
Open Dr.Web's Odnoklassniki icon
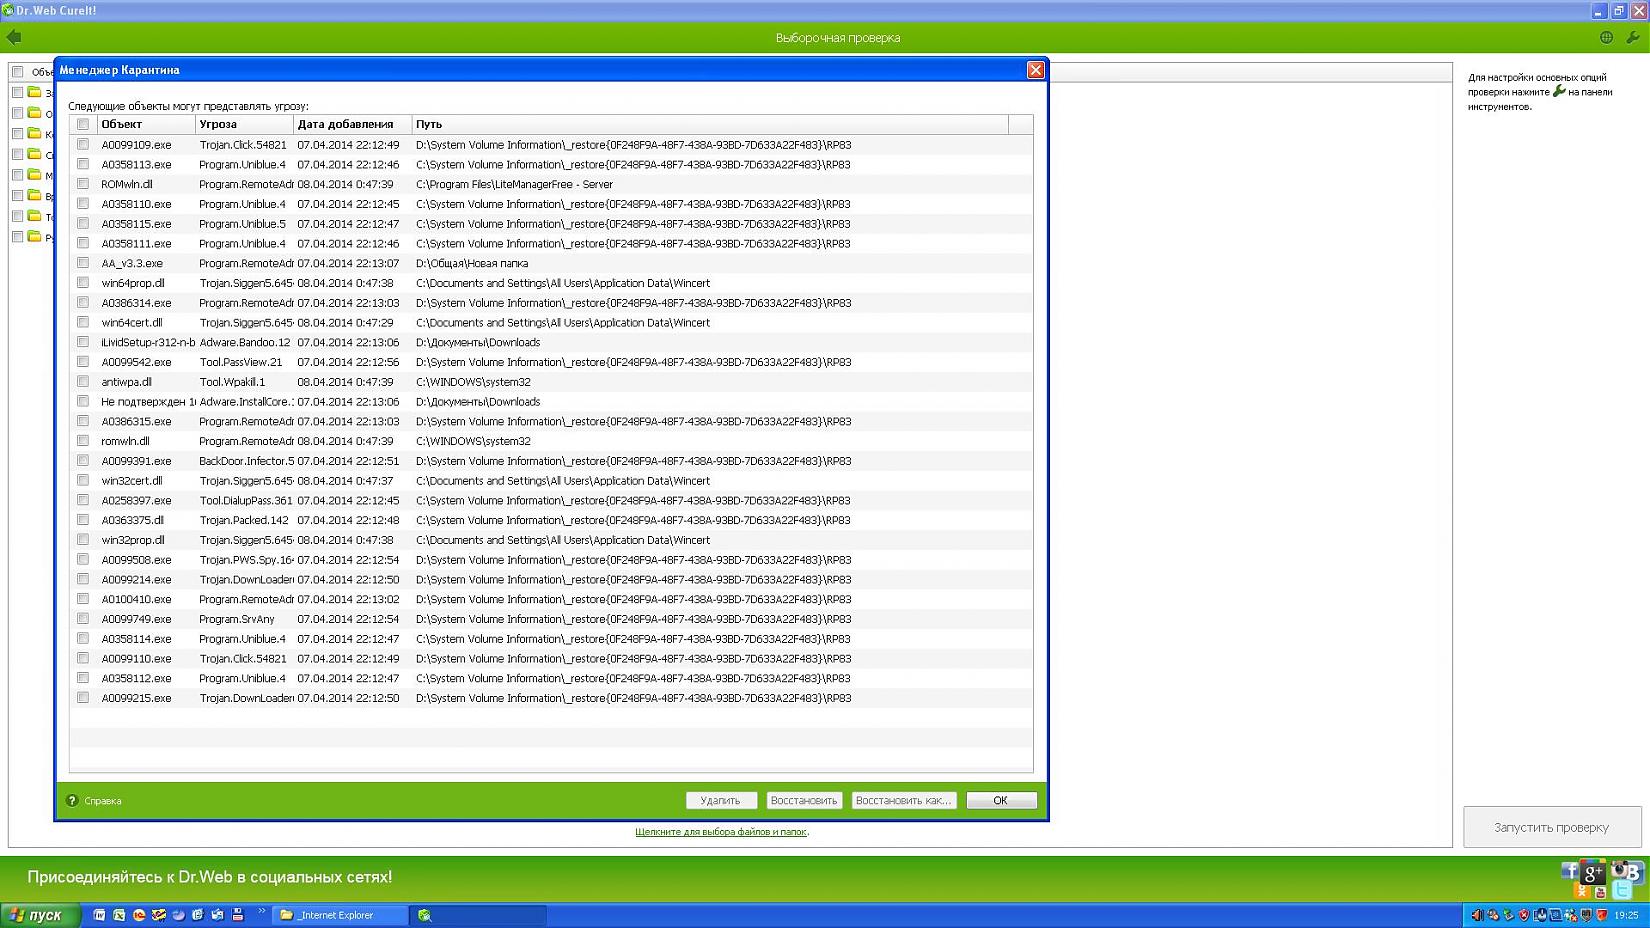(1581, 890)
